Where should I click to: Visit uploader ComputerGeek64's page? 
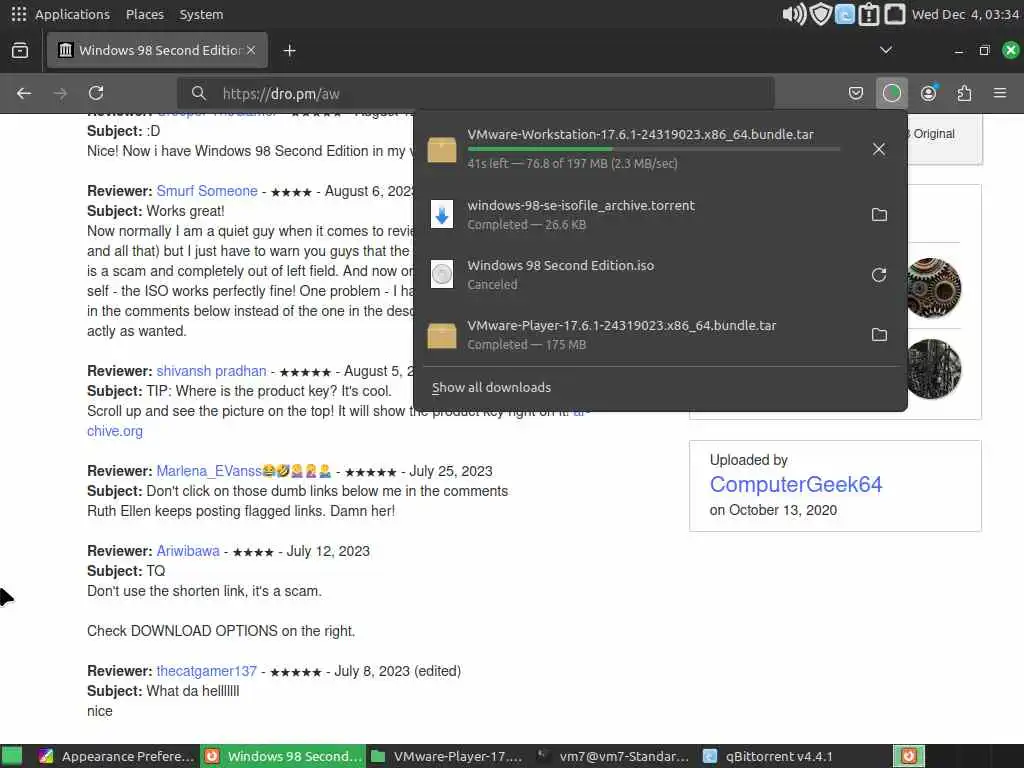pos(795,484)
